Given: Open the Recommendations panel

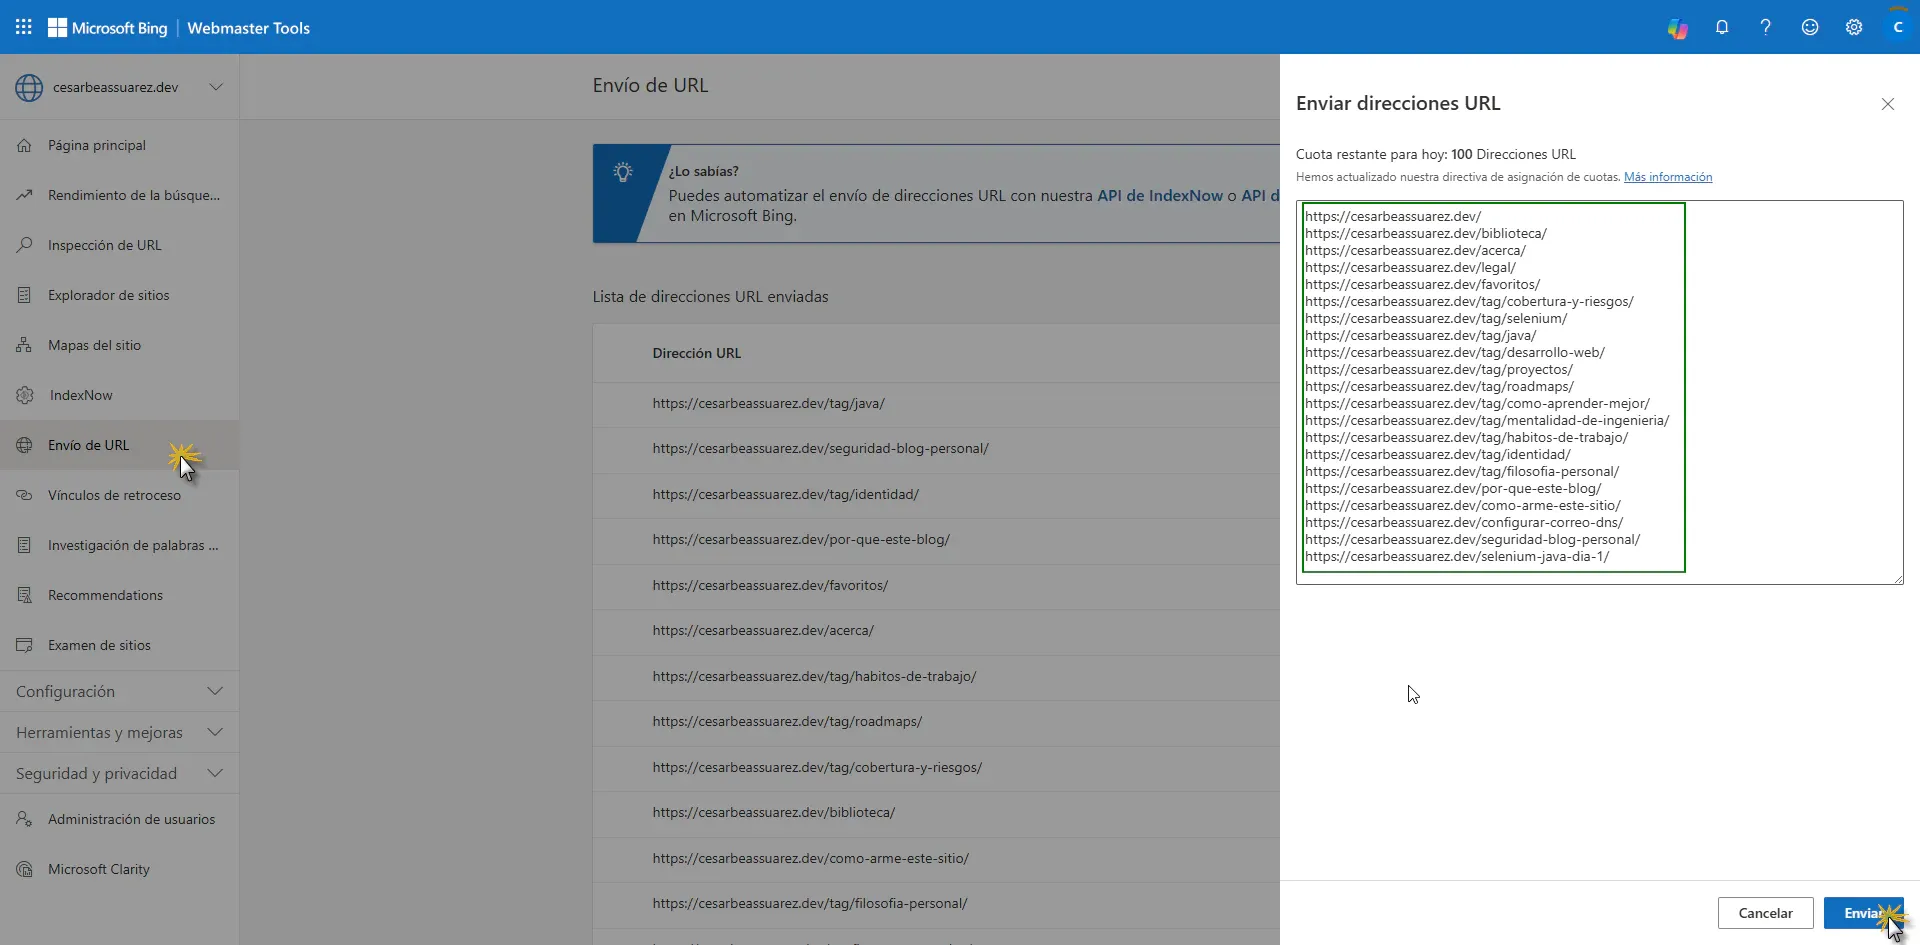Looking at the screenshot, I should click(104, 594).
